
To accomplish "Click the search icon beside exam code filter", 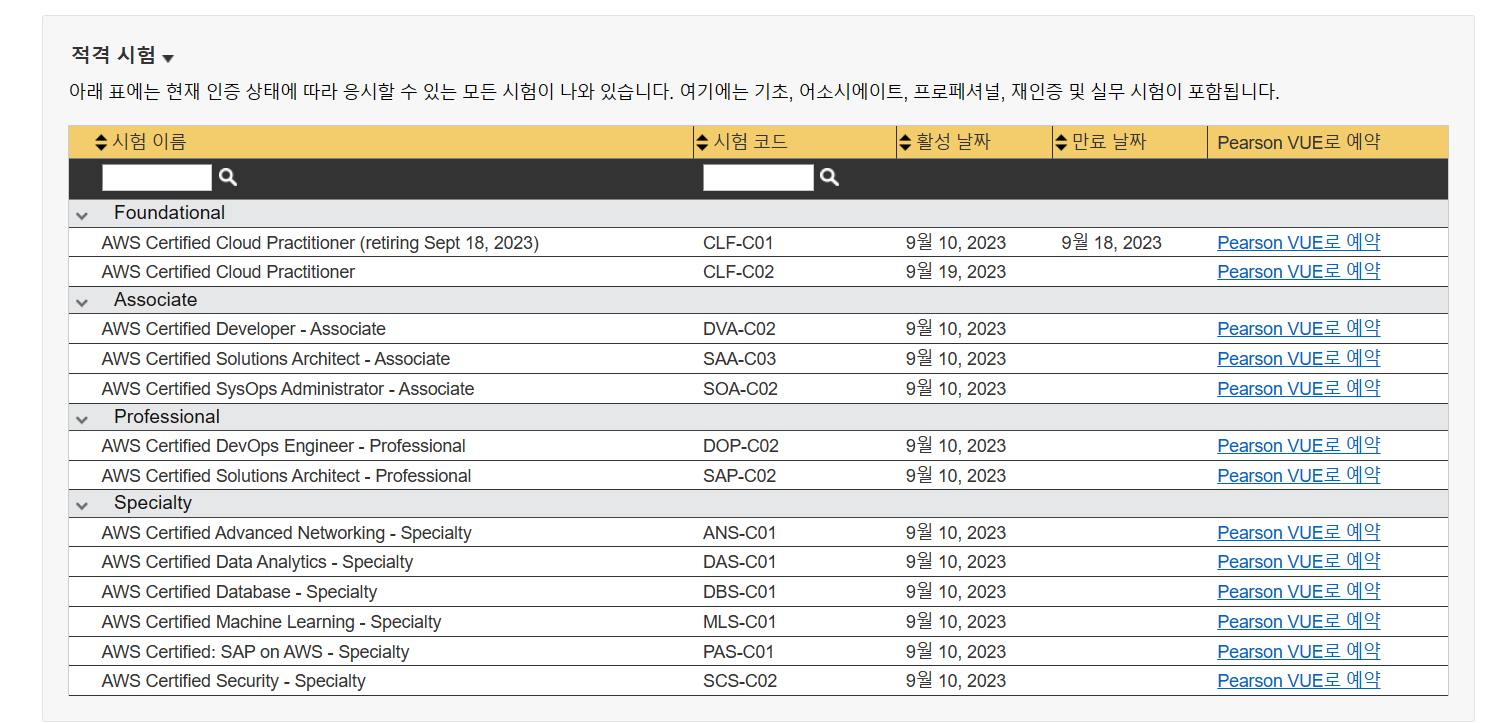I will click(829, 178).
